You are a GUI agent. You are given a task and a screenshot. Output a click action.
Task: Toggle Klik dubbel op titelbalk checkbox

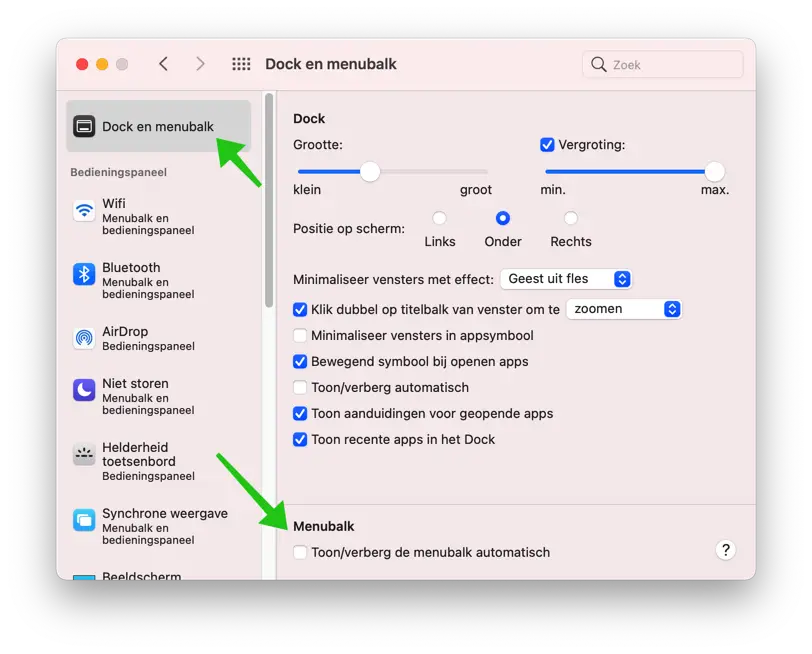[300, 310]
